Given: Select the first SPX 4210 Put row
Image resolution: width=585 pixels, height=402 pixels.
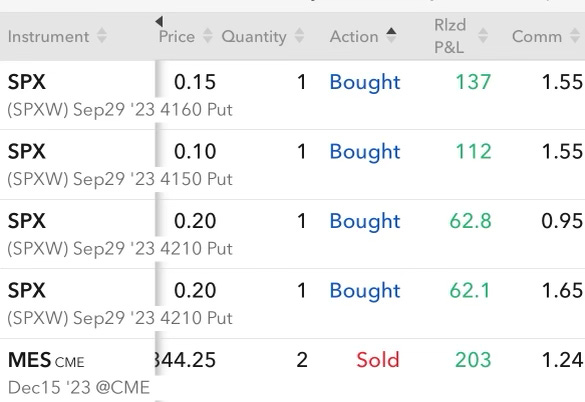Looking at the screenshot, I should (x=292, y=234).
